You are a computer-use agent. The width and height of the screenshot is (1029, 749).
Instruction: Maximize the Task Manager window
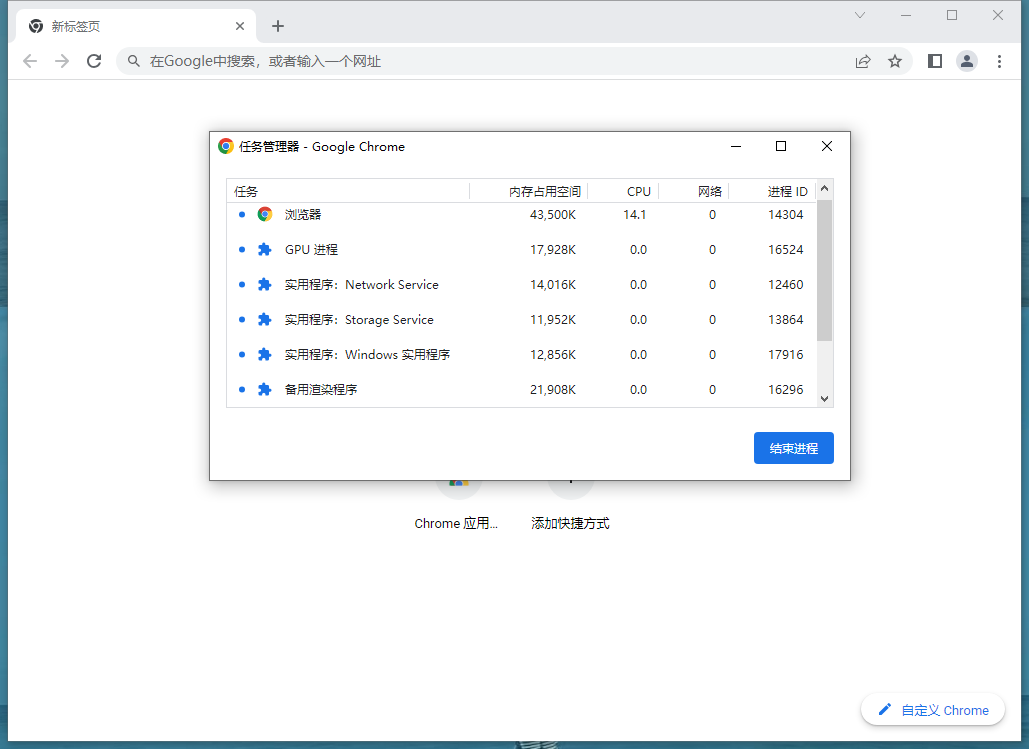(x=781, y=146)
